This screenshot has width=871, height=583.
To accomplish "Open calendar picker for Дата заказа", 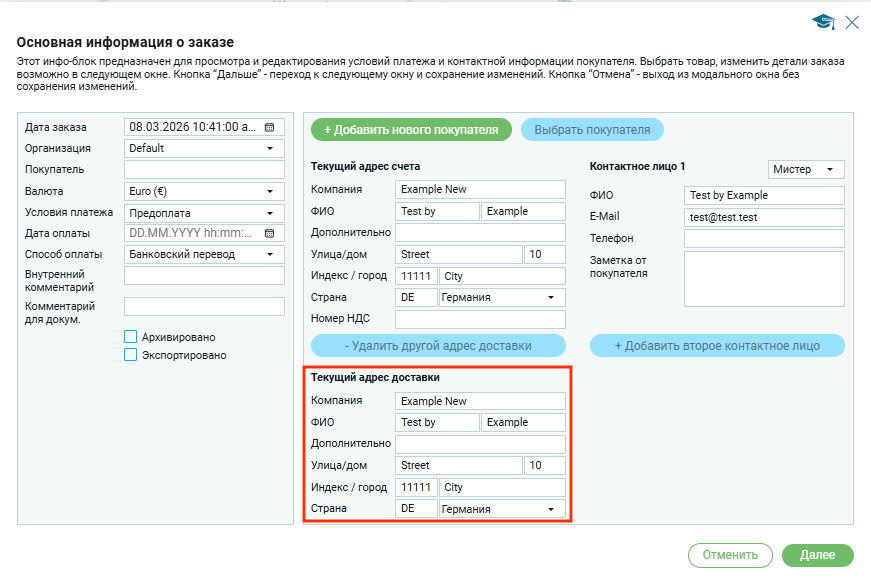I will point(269,127).
